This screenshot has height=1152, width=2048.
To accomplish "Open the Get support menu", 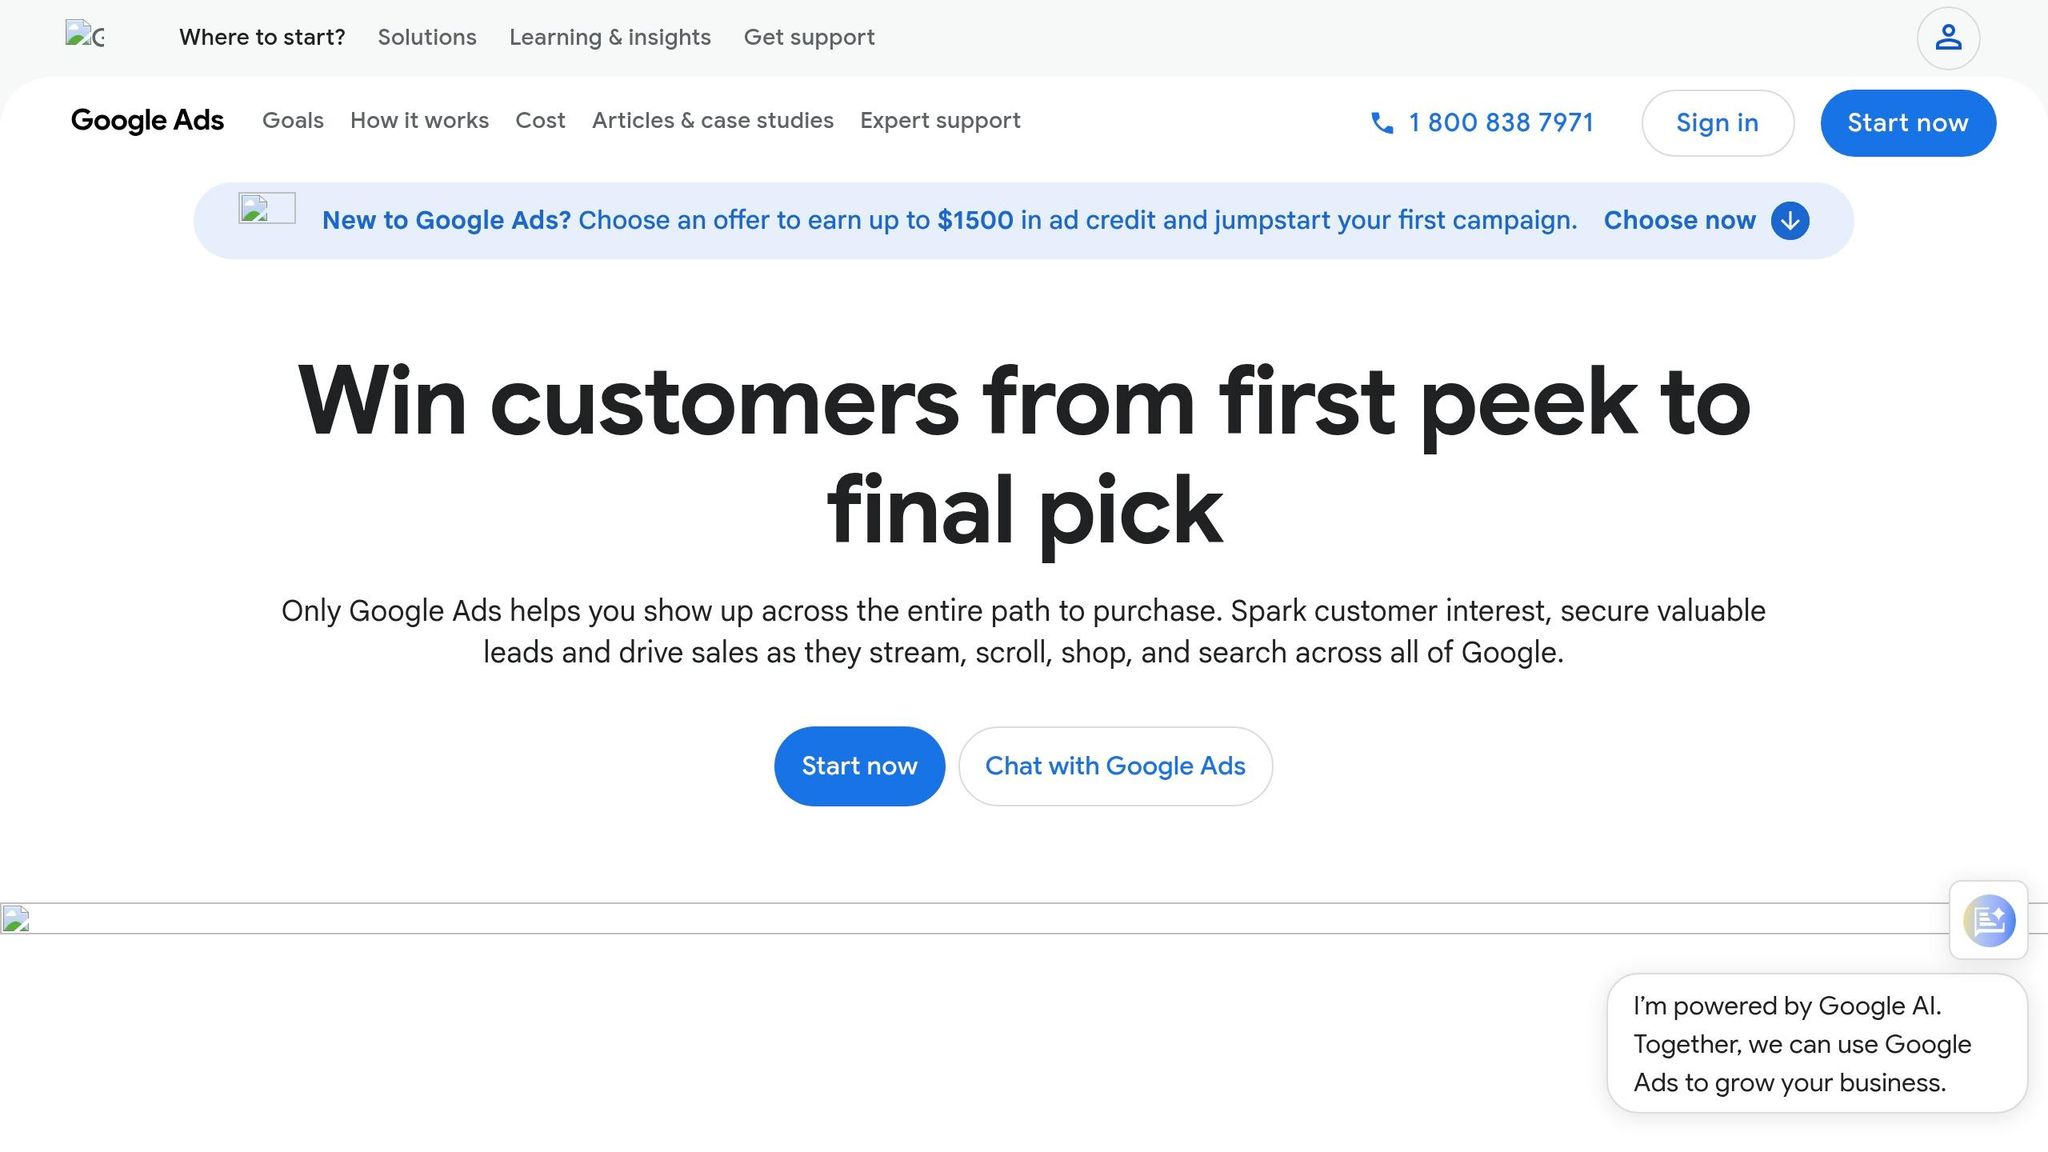I will click(810, 37).
